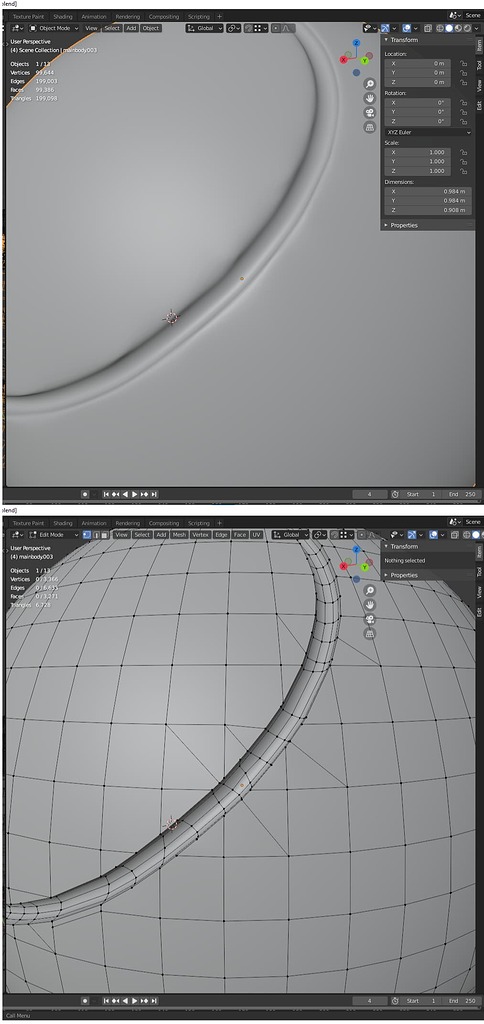Toggle X-ray display in Object Mode header
This screenshot has width=484, height=1024.
(427, 28)
